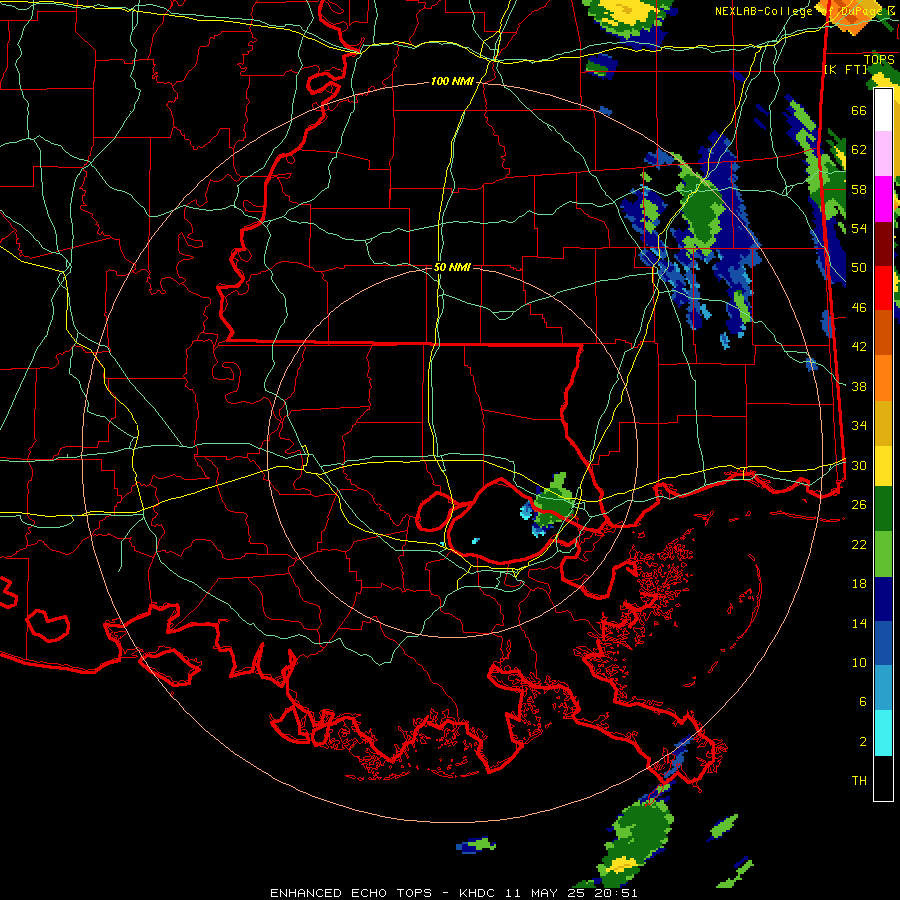
Task: Click the 18 legend value
Action: [x=859, y=584]
